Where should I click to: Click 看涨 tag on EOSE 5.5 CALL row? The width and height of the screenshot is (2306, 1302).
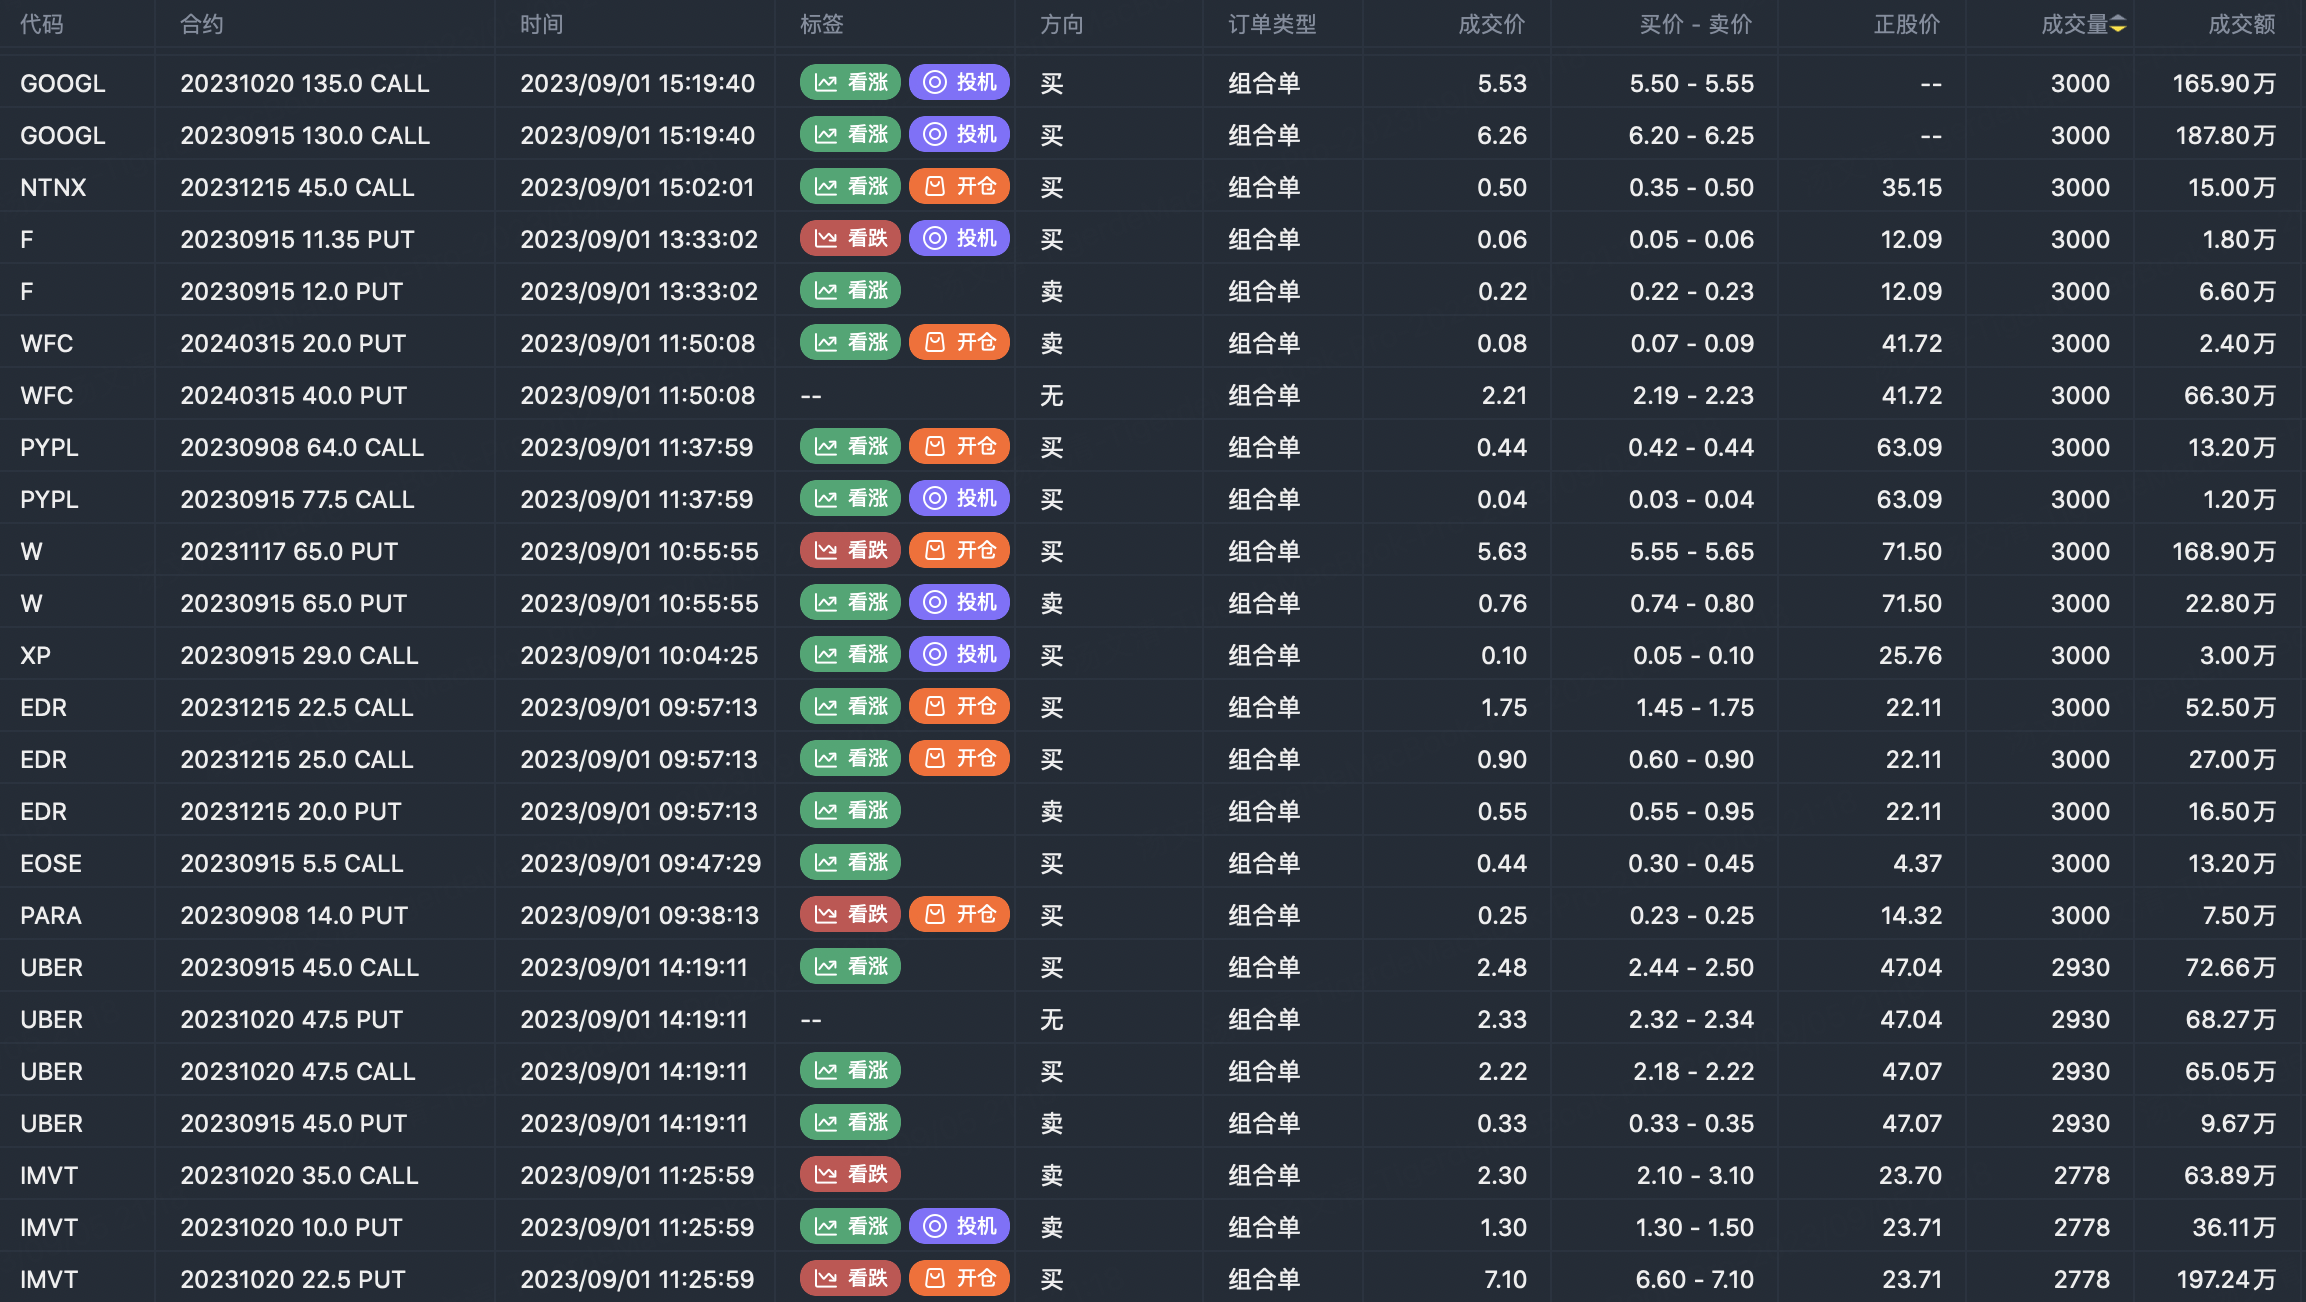(x=850, y=863)
